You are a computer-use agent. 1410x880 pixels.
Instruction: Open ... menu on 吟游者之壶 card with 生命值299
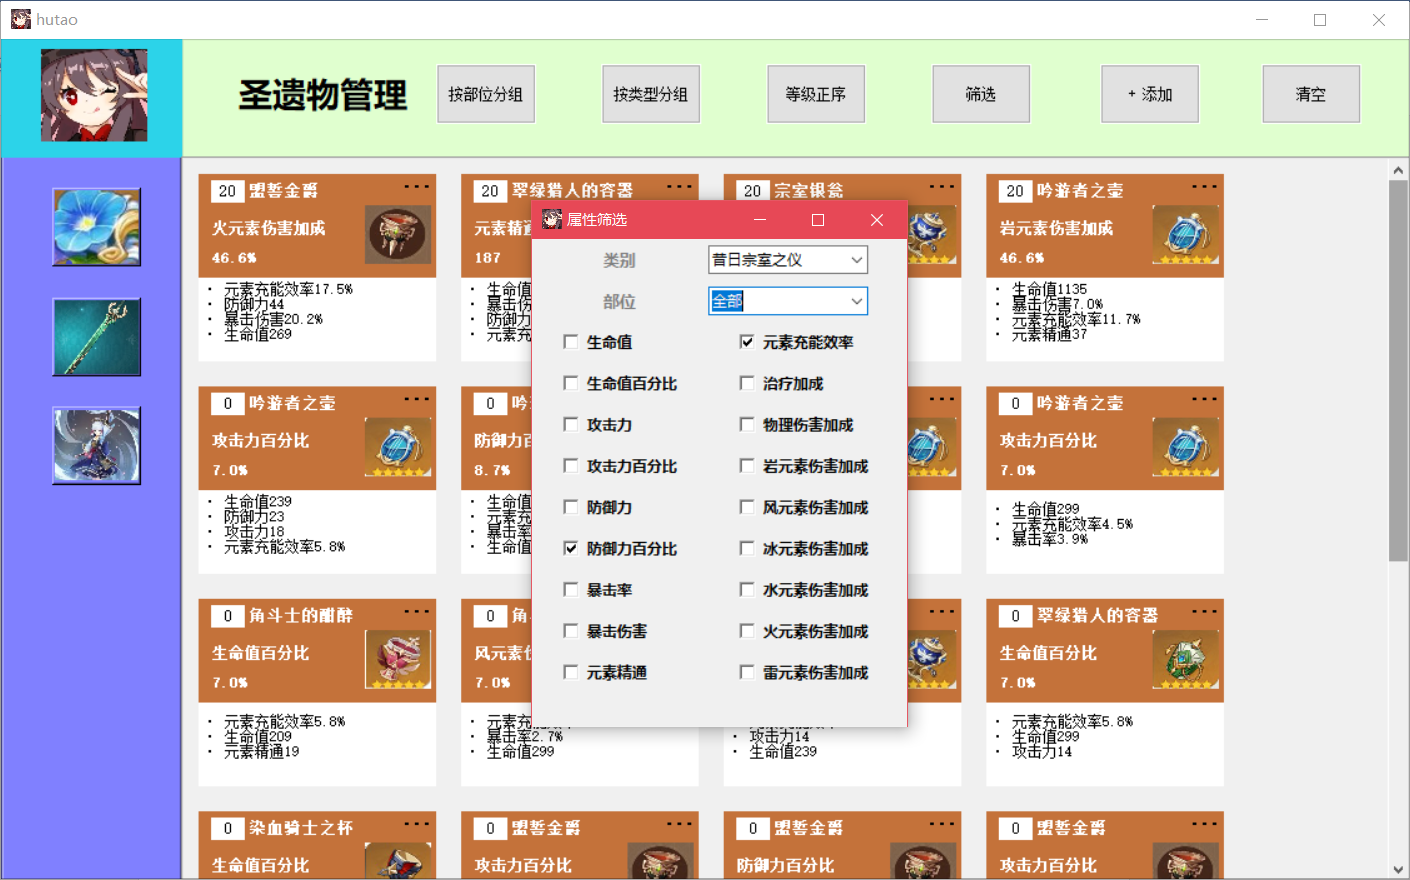coord(1205,399)
